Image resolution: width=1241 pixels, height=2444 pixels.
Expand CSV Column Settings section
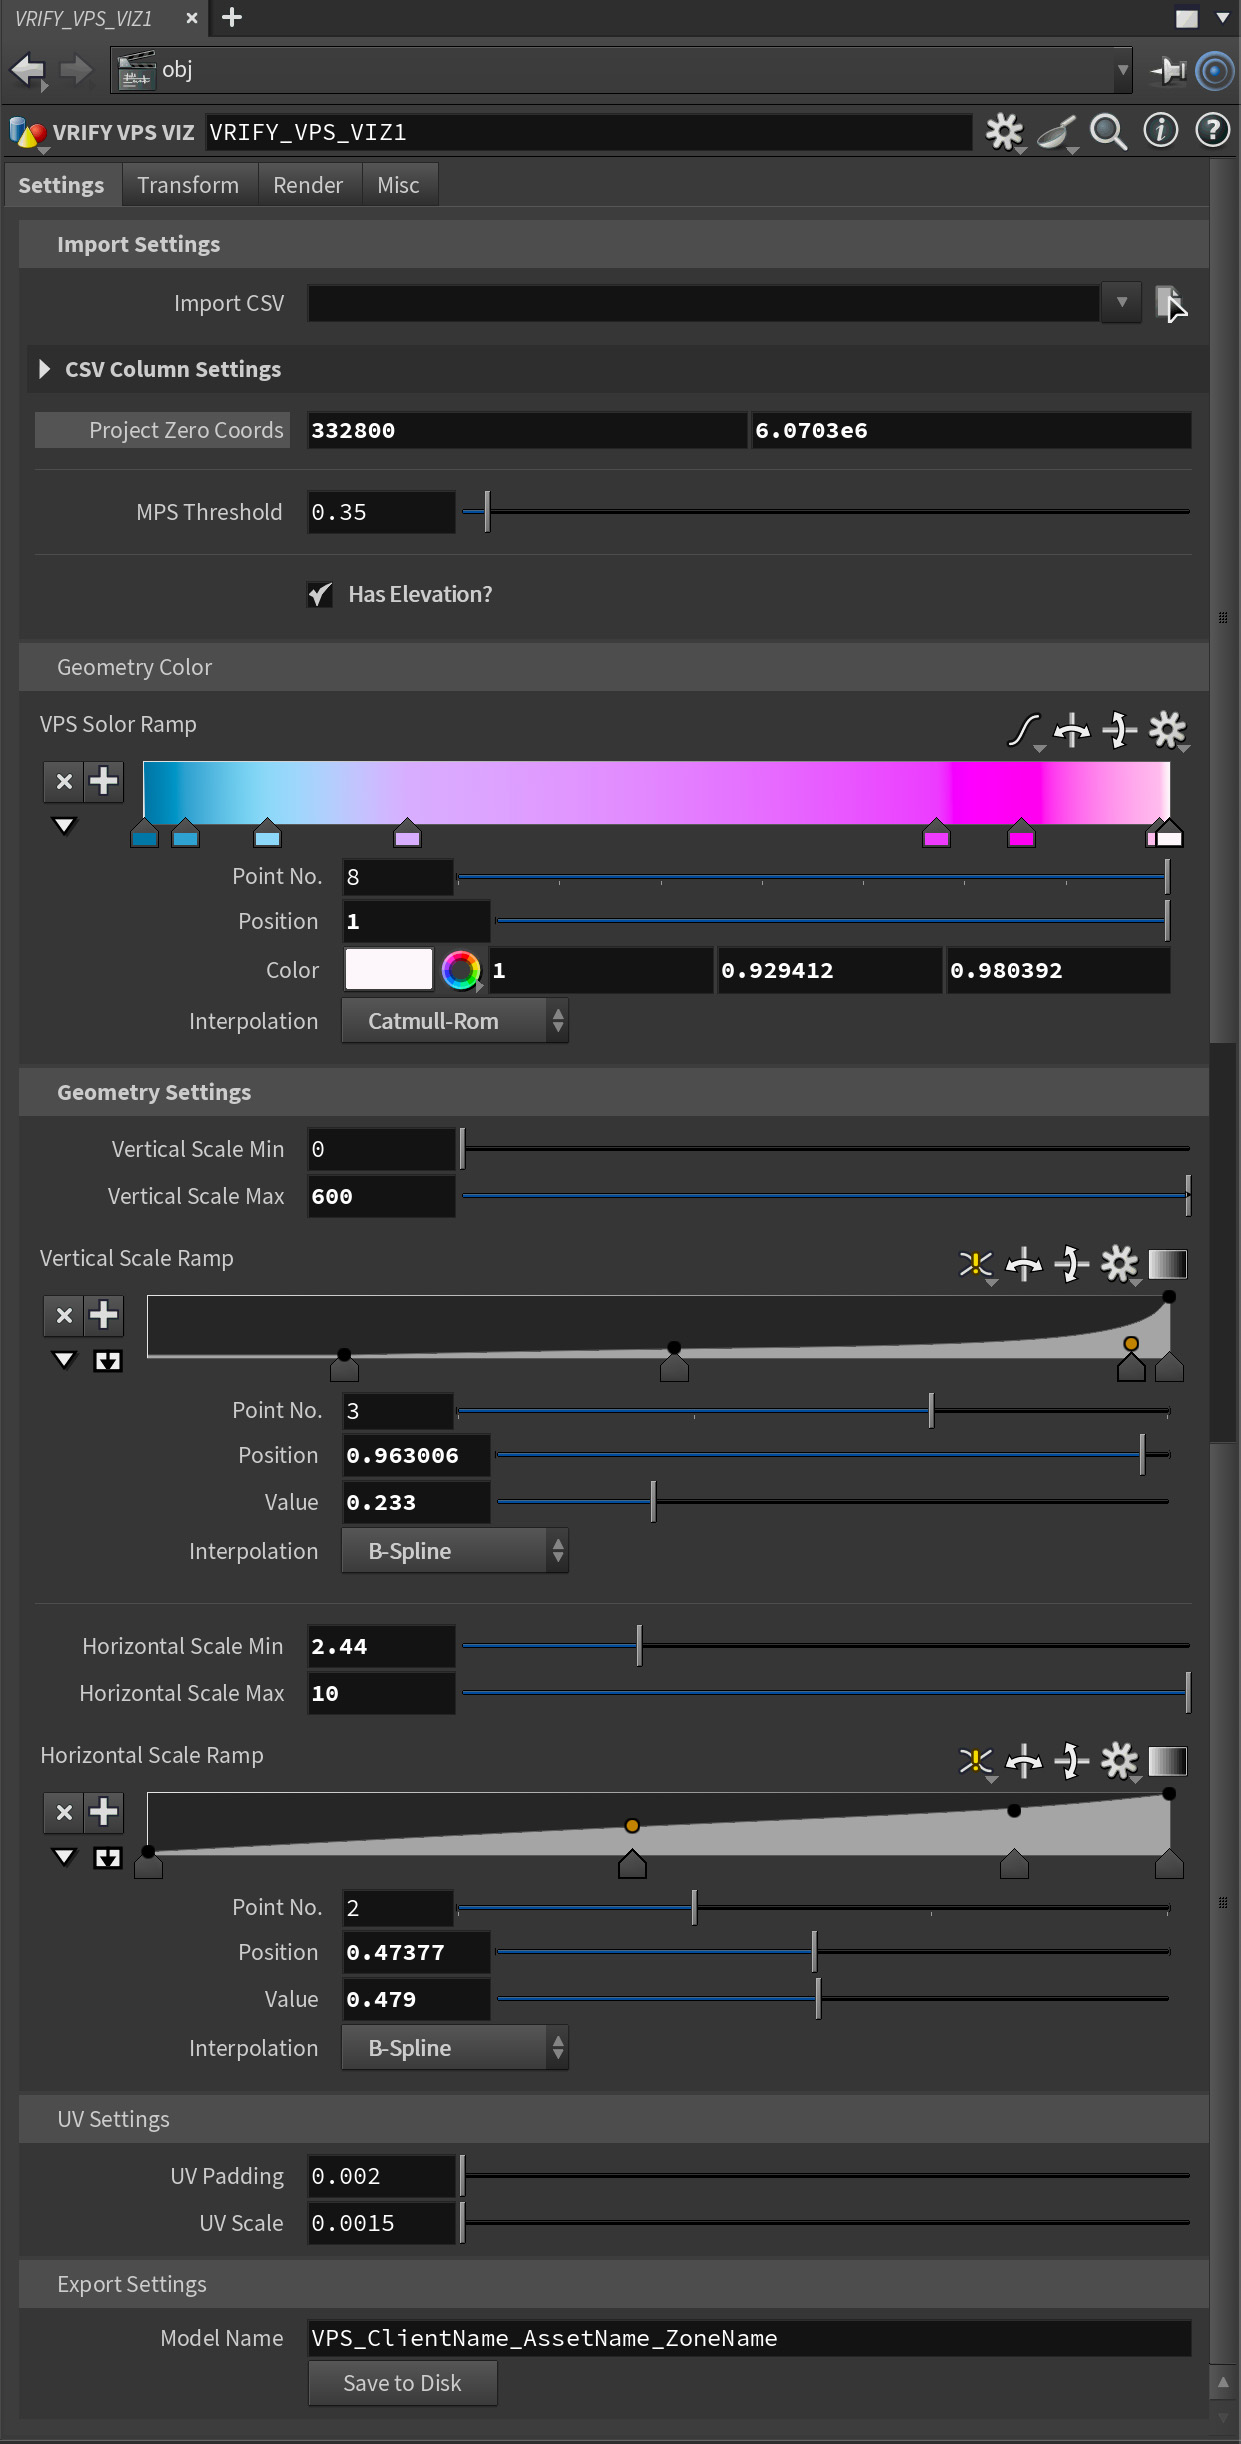coord(44,369)
